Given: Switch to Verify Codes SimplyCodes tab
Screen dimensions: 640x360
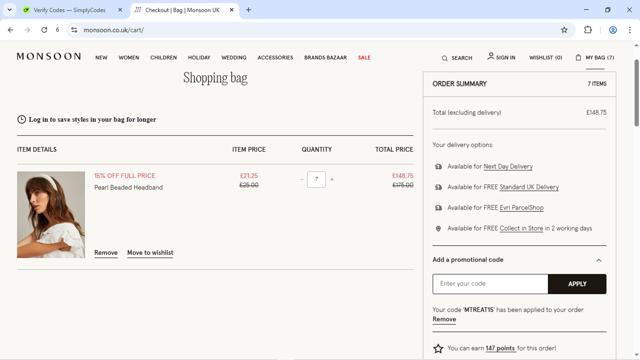Looking at the screenshot, I should coord(69,10).
